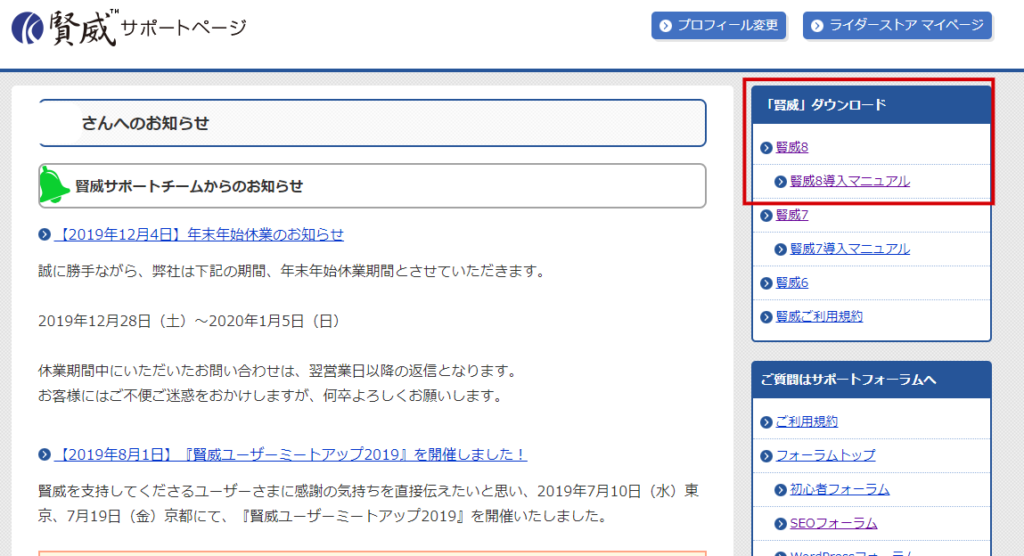
Task: Click the 2019年12月28日（土）～2020年1月5日（日） date text
Action: click(x=189, y=321)
